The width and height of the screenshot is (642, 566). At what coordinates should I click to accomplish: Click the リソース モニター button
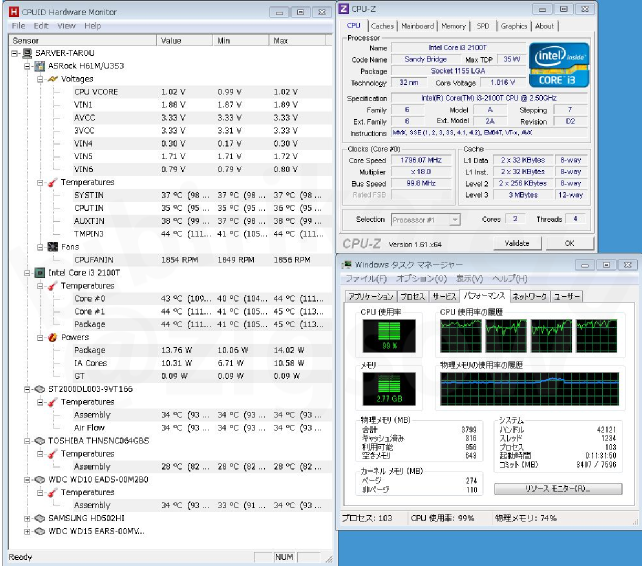(556, 489)
